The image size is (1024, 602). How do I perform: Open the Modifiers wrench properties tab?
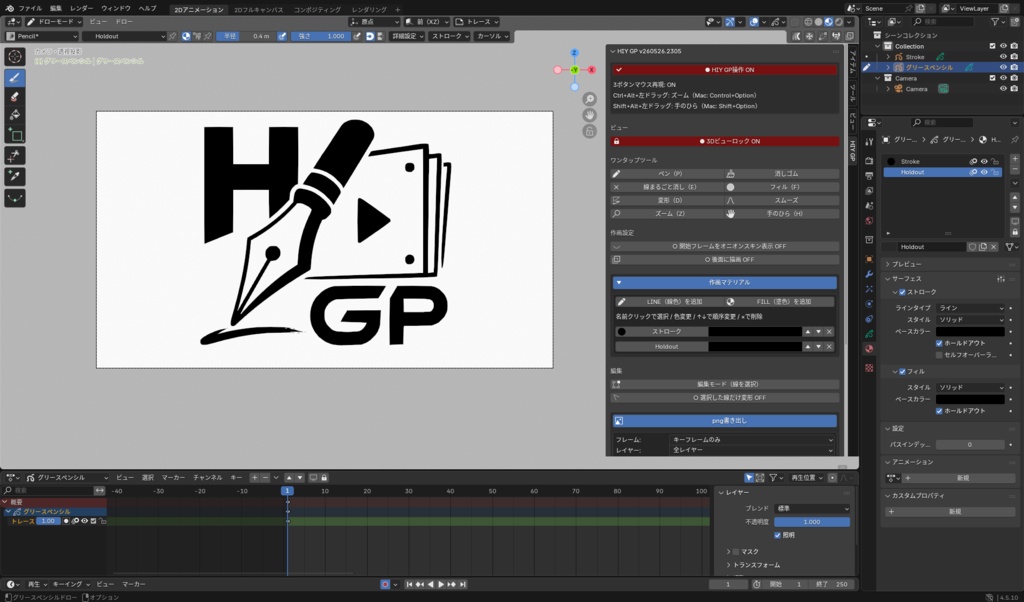click(x=869, y=274)
